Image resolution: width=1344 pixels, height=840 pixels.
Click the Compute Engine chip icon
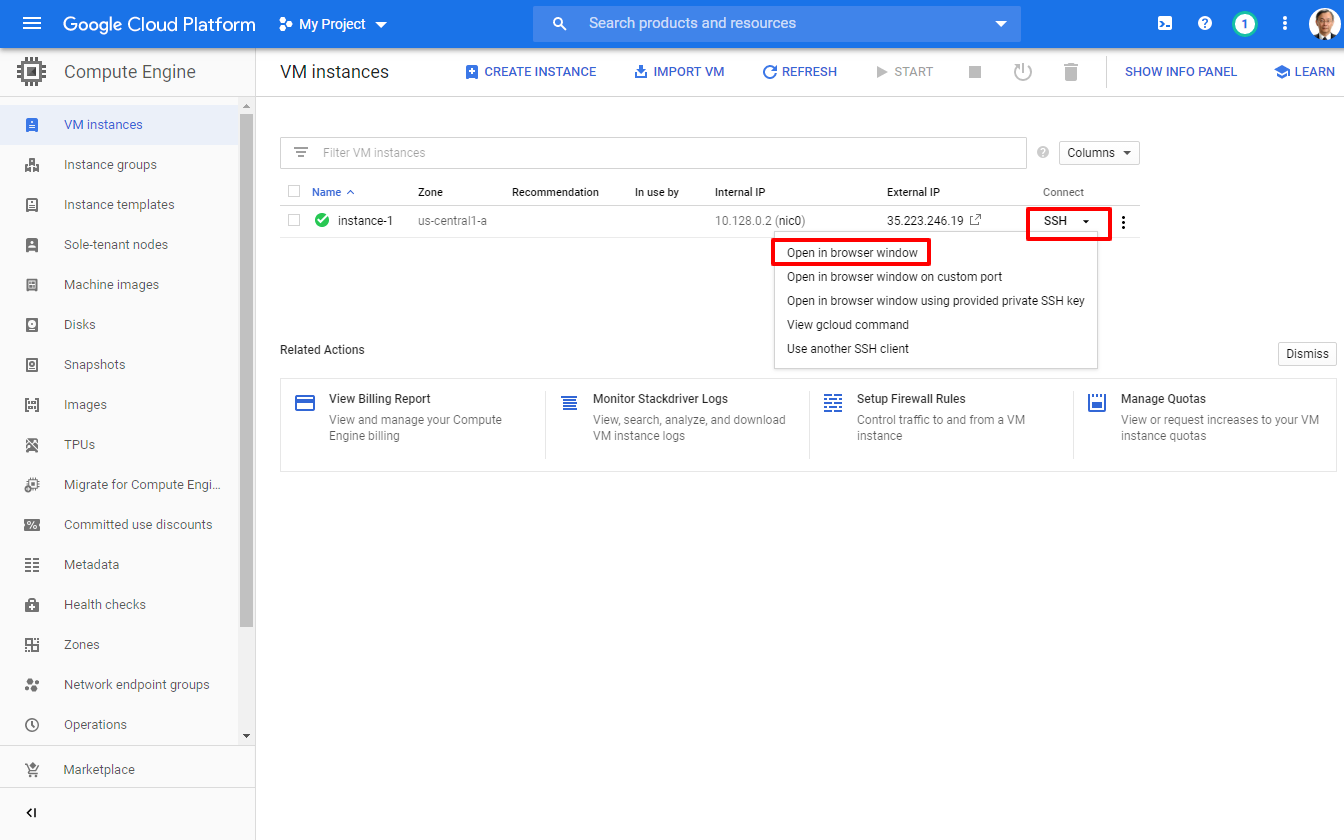[32, 72]
